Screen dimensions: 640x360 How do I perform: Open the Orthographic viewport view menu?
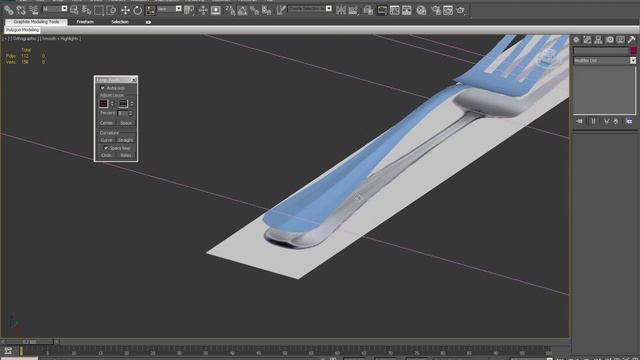pyautogui.click(x=24, y=38)
